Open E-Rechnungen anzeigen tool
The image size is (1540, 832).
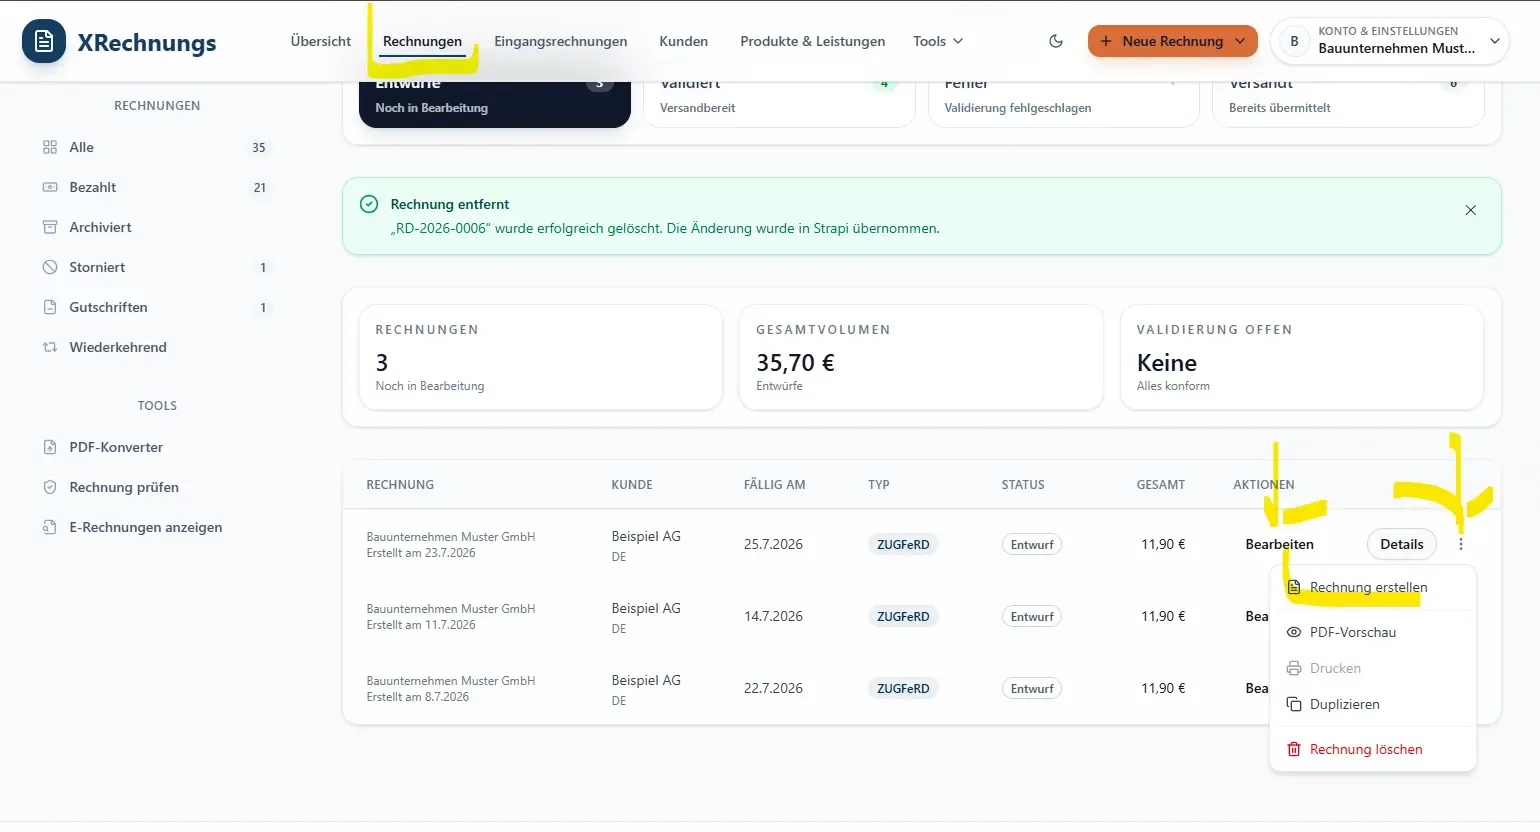(x=157, y=527)
